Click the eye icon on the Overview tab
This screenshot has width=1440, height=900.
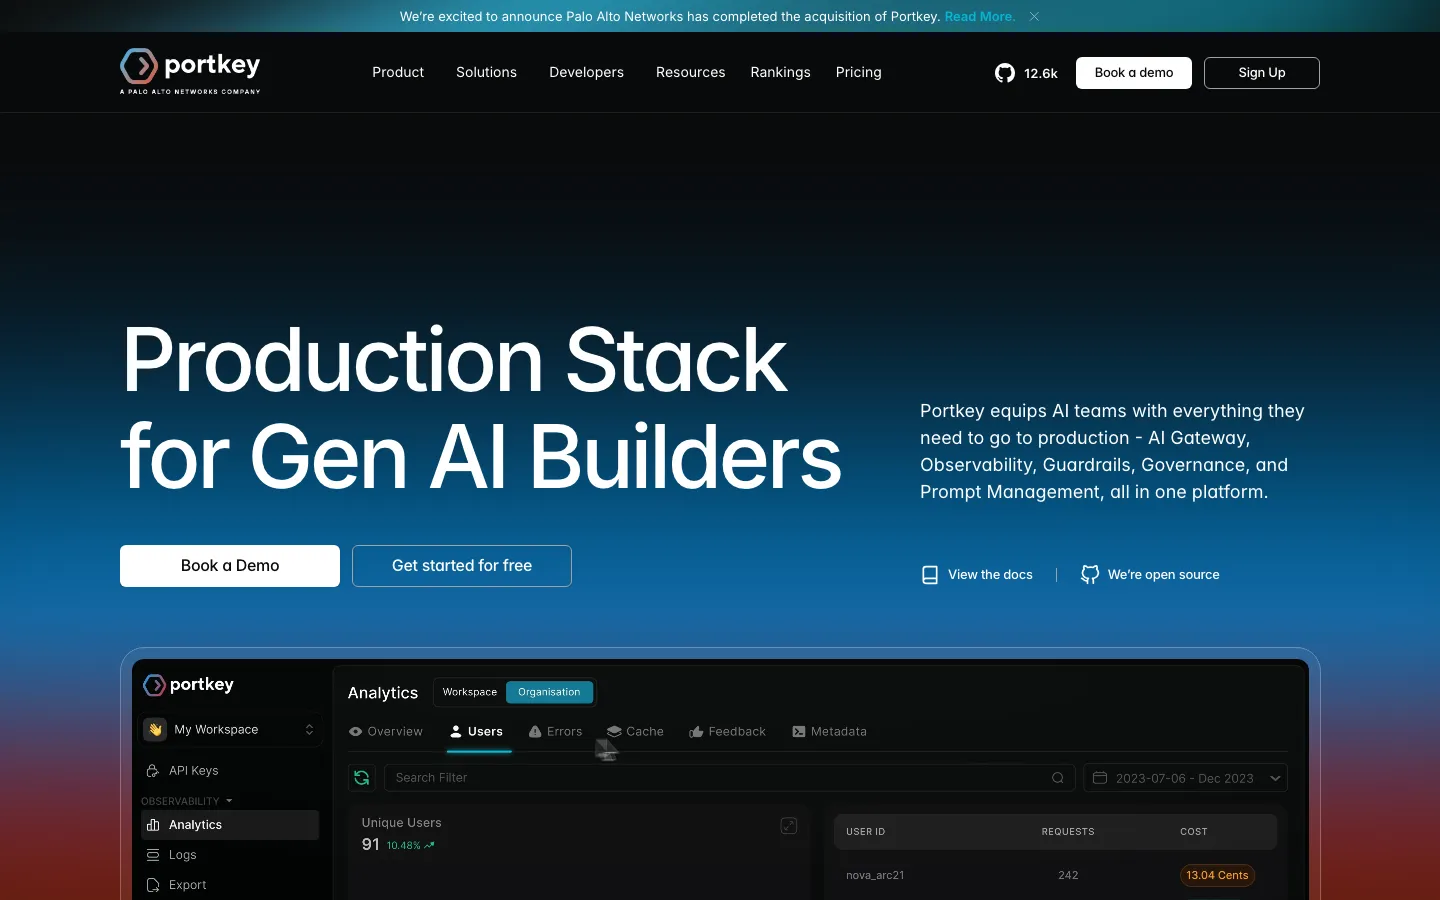pos(355,732)
